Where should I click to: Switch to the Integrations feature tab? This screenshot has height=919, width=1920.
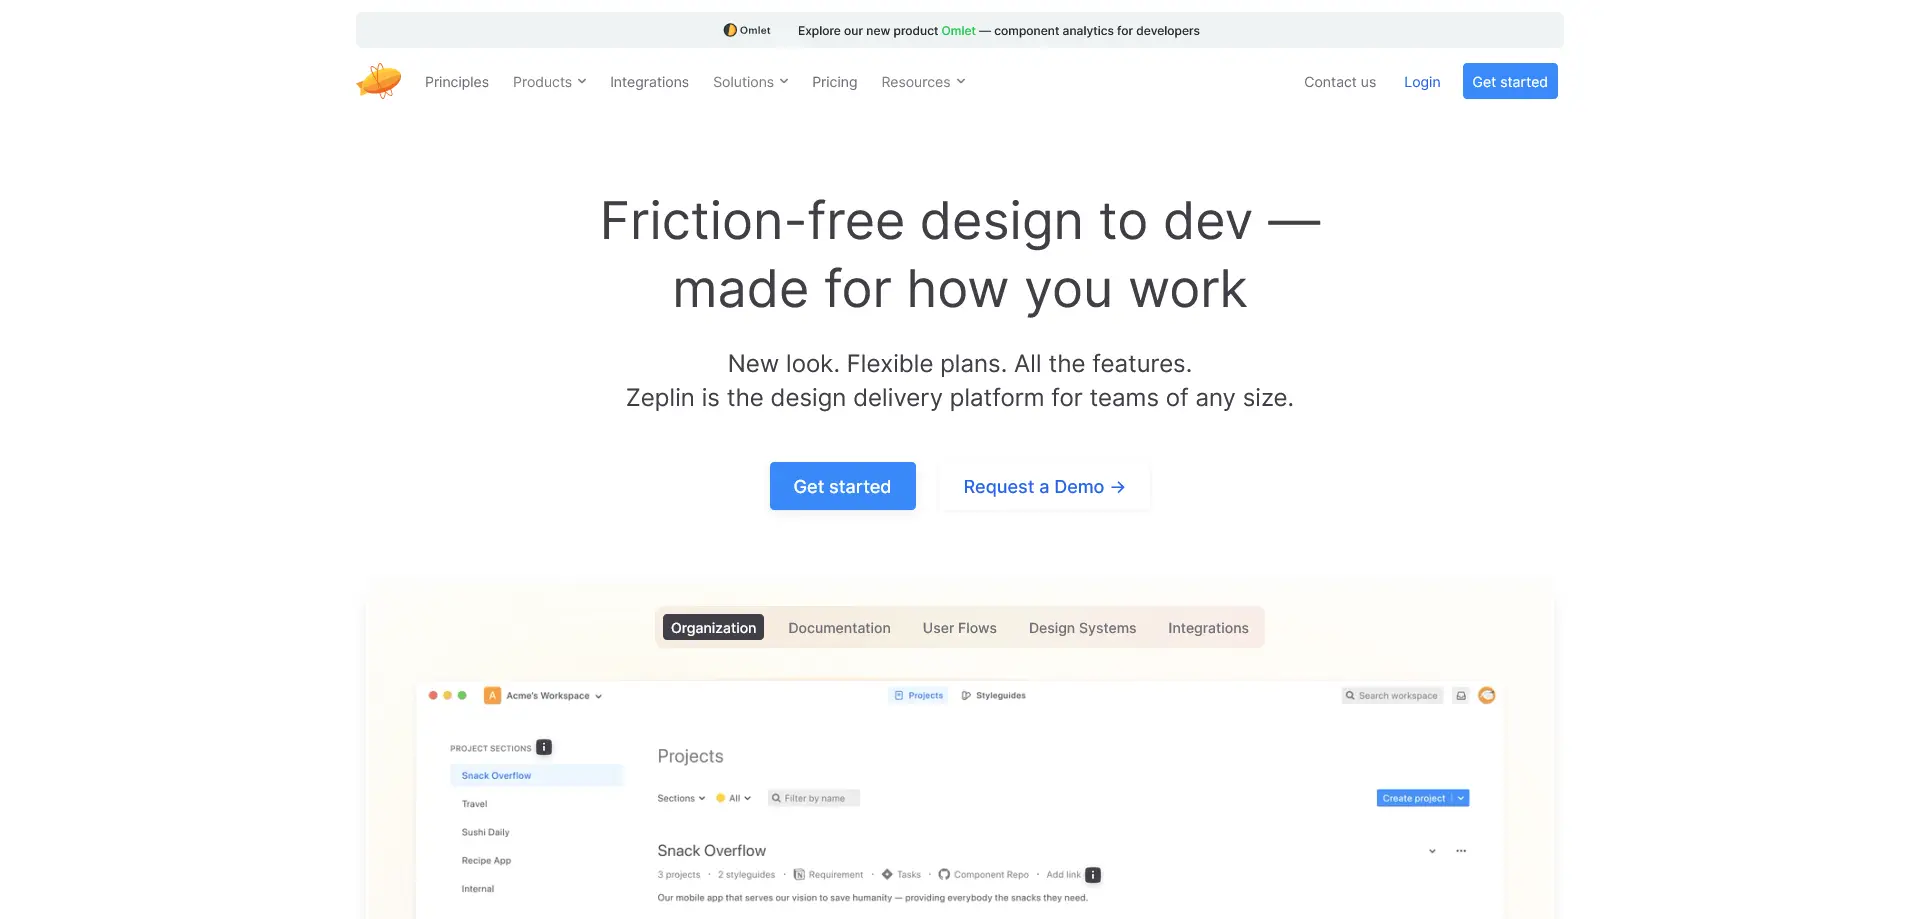tap(1208, 627)
